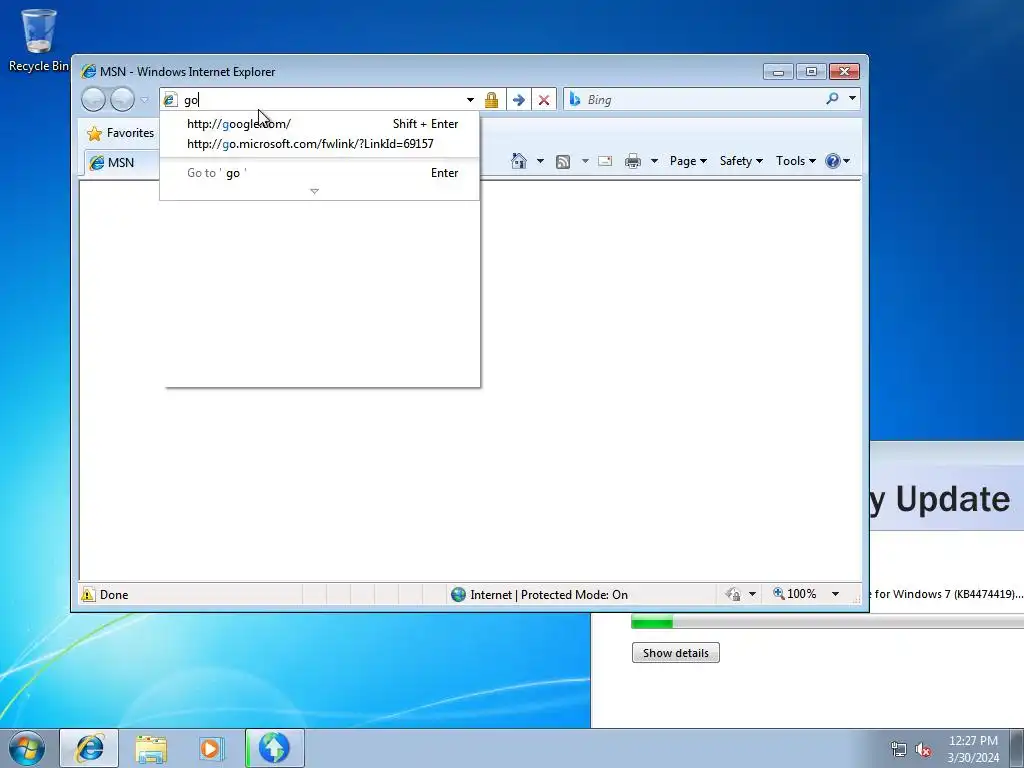Image resolution: width=1024 pixels, height=768 pixels.
Task: Open Windows Explorer taskbar icon
Action: click(x=151, y=748)
